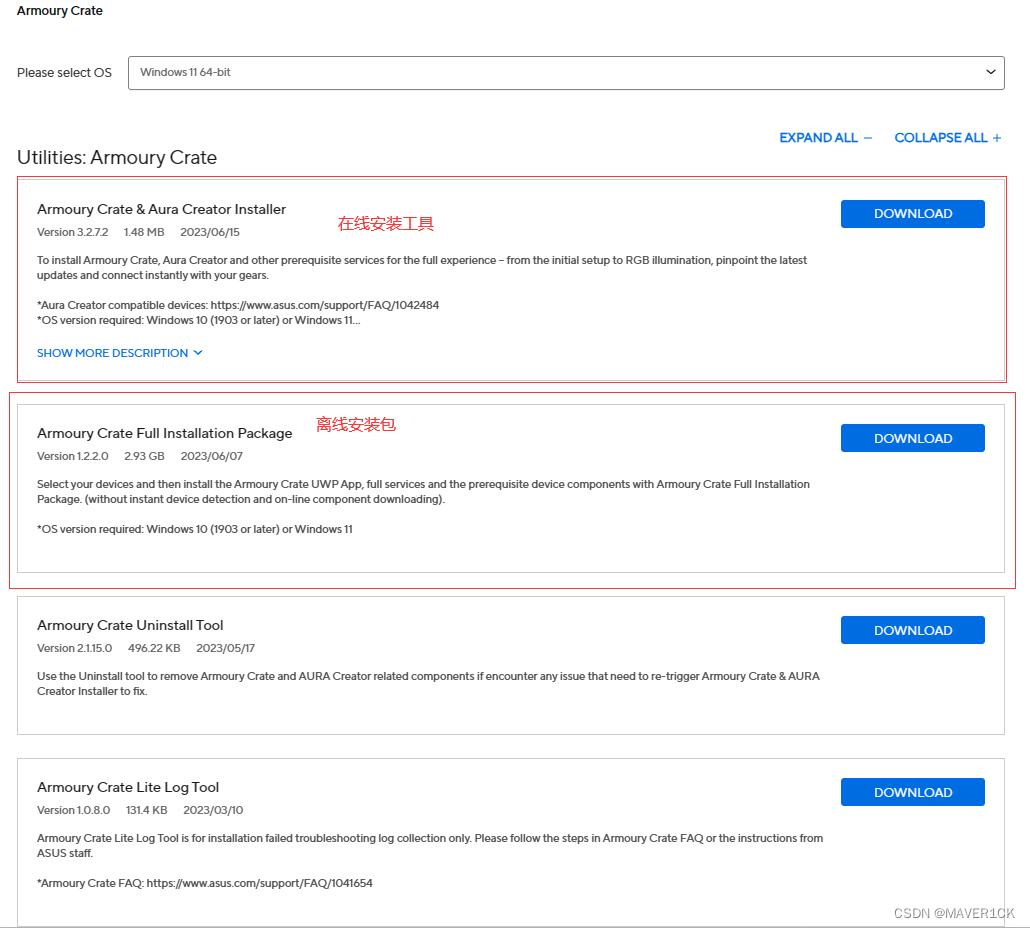1030x928 pixels.
Task: Click 'Utilities: Armoury Crate' section heading
Action: (117, 158)
